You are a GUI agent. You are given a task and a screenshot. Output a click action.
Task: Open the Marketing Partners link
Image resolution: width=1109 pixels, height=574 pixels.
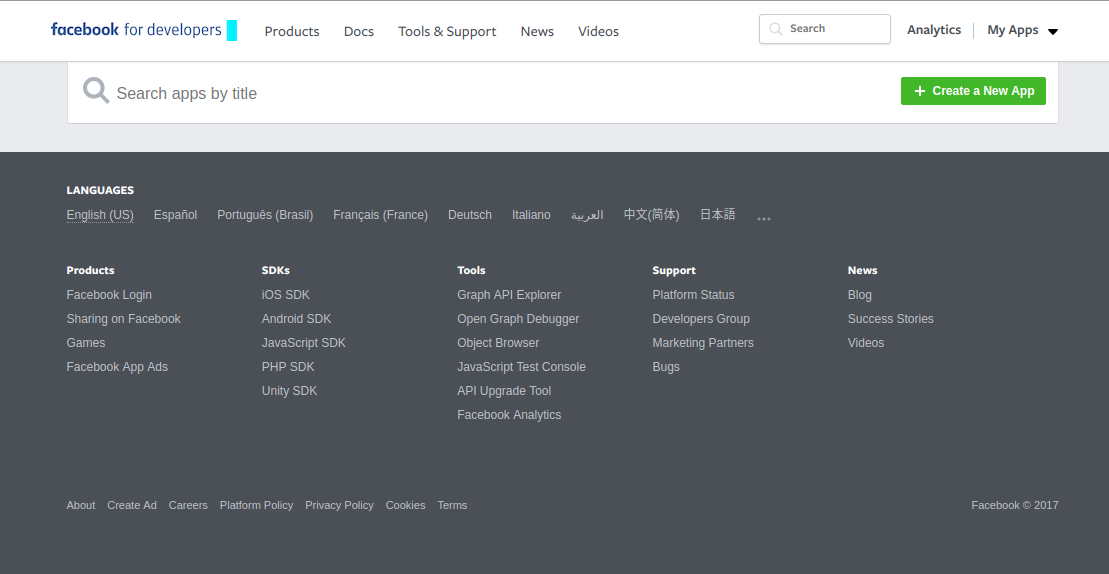coord(703,343)
